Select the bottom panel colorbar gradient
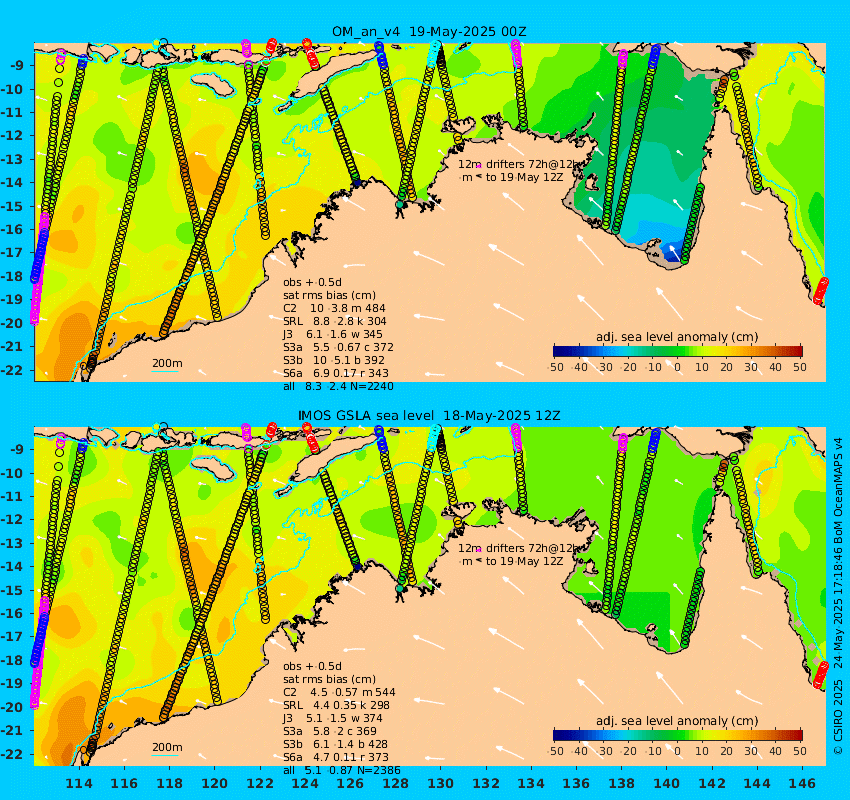850x800 pixels. [678, 735]
